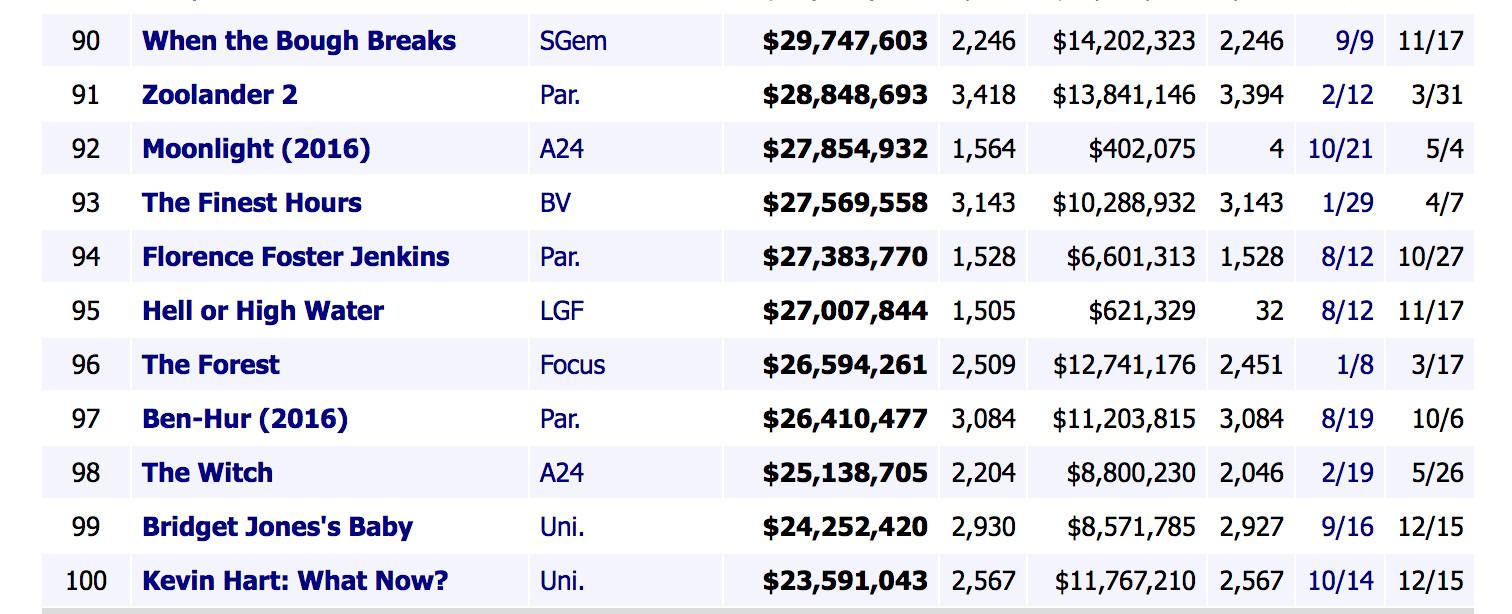Viewport: 1512px width, 614px height.
Task: Open the Moonlight (2016) movie page
Action: pyautogui.click(x=256, y=149)
